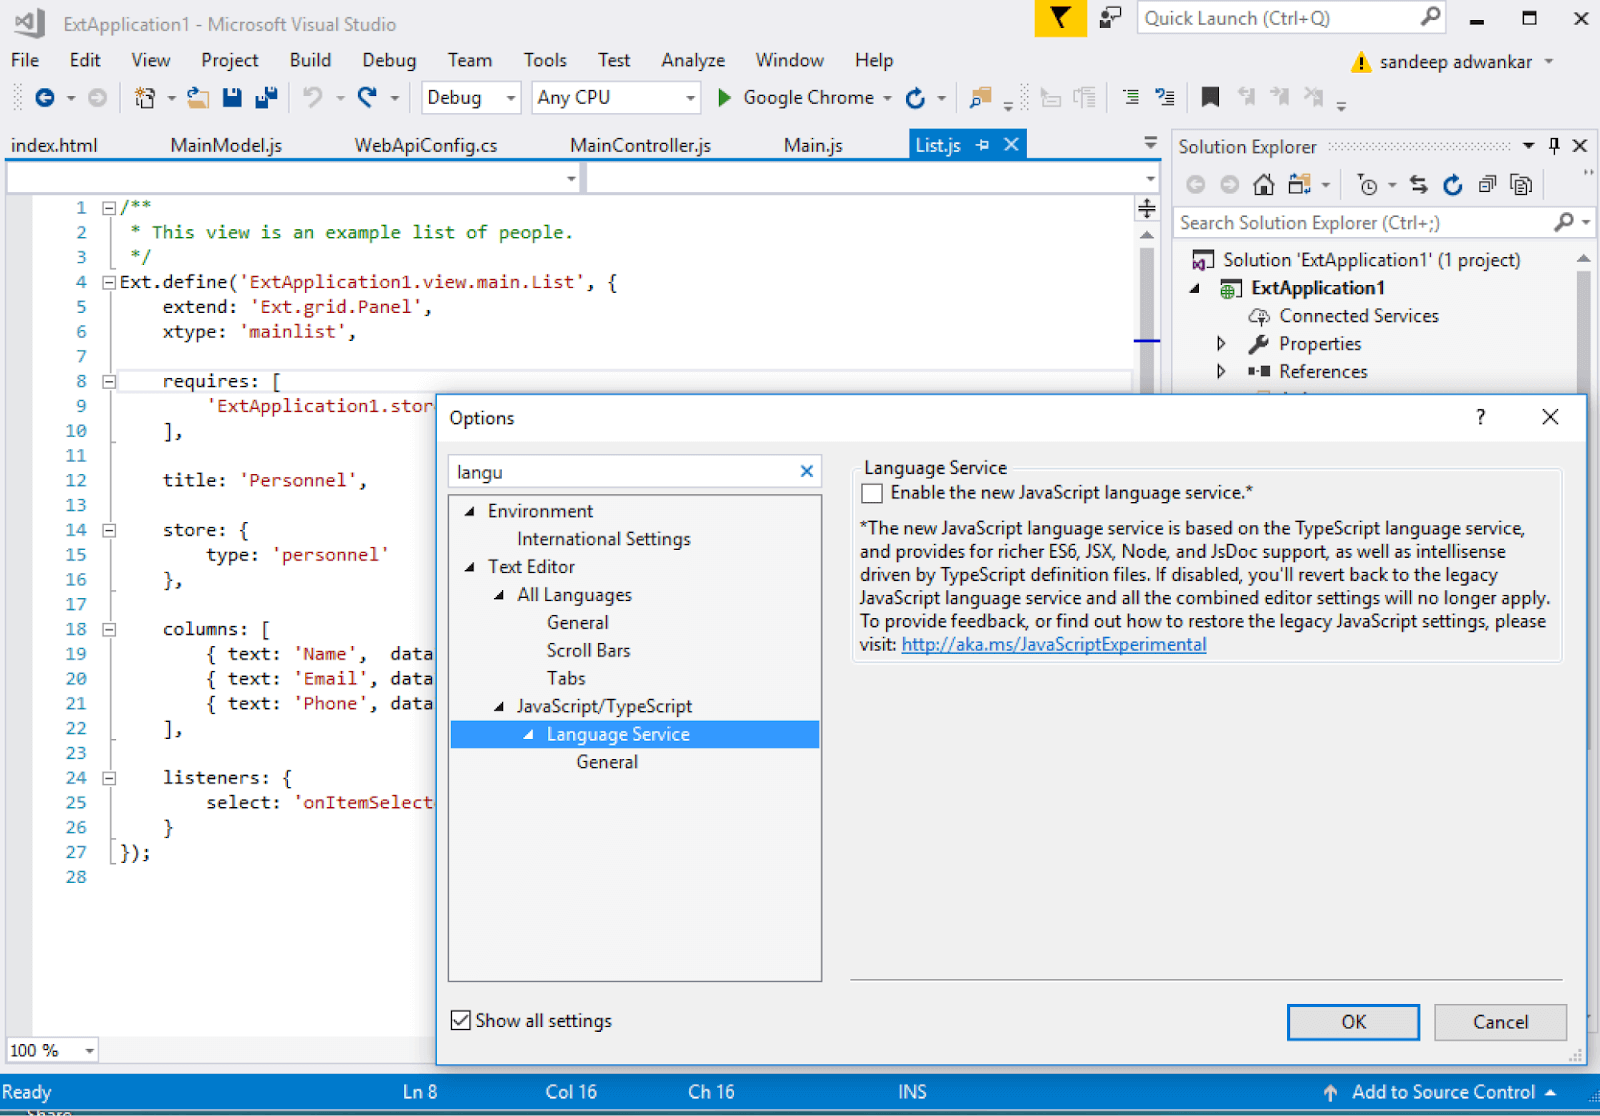Click Cancel in the Options dialog
Viewport: 1600px width, 1116px height.
tap(1500, 1022)
